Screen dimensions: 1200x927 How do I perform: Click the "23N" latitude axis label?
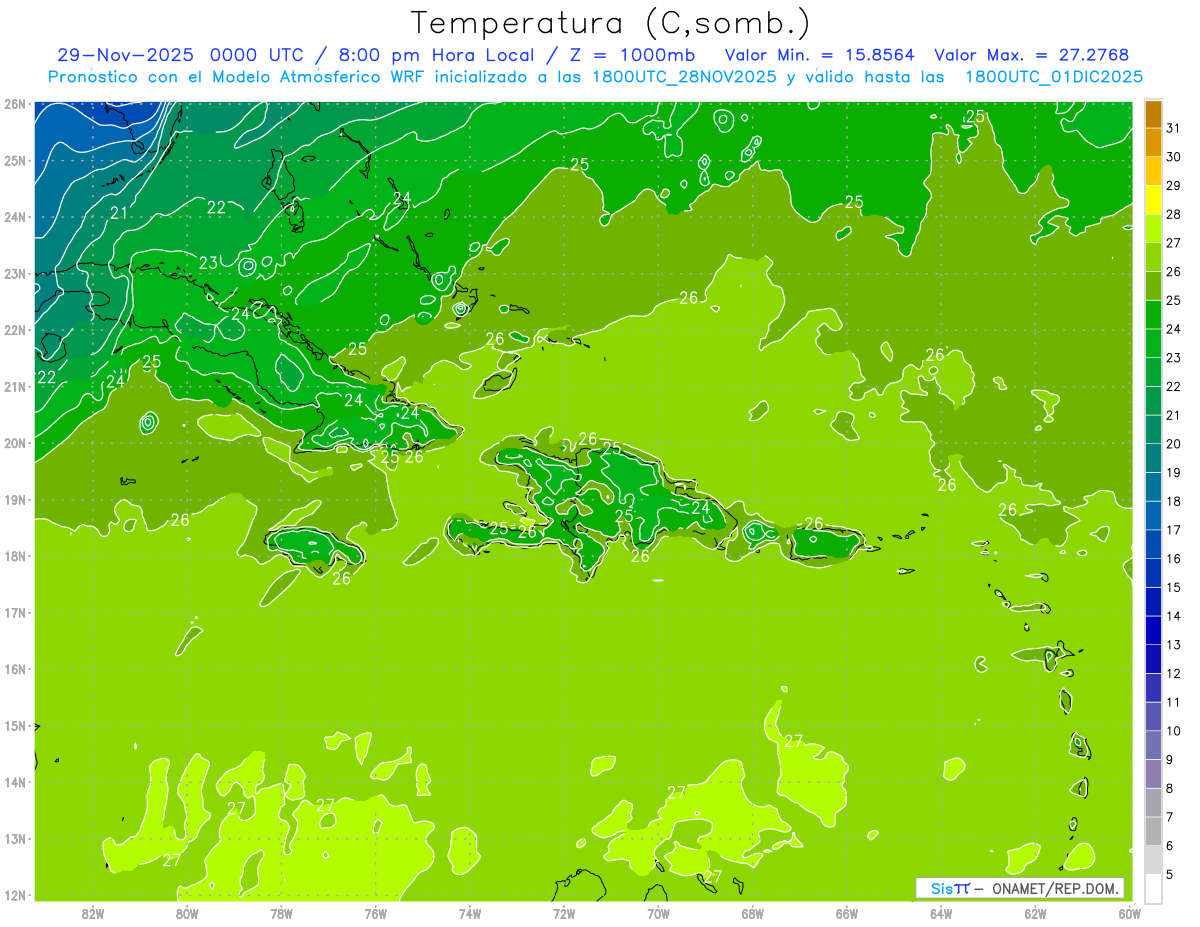(15, 274)
